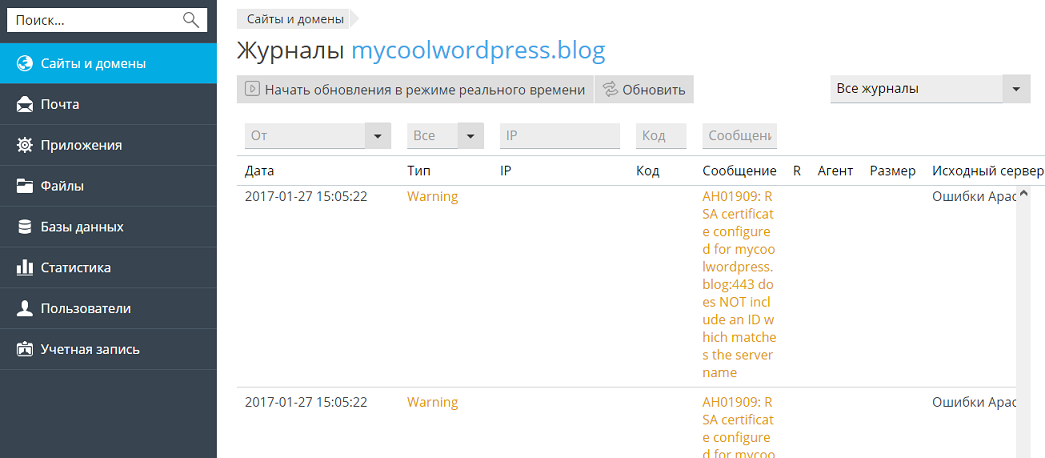Viewport: 1045px width, 458px height.
Task: Click the Код column header
Action: point(648,171)
